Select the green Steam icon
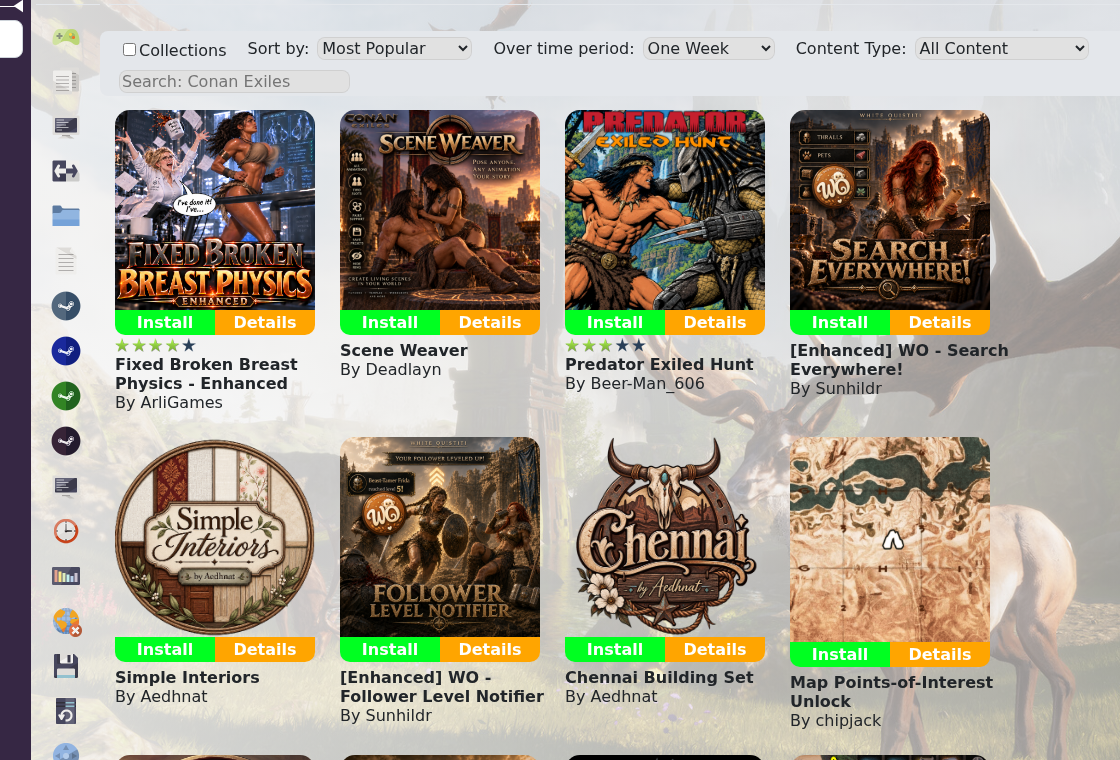1120x760 pixels. 66,396
